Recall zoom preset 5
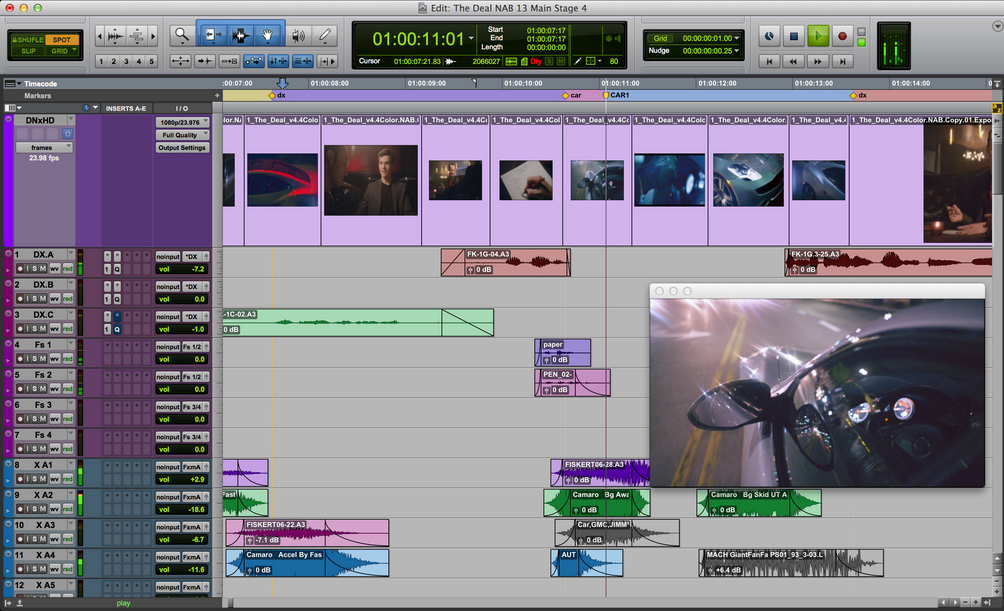Image resolution: width=1004 pixels, height=611 pixels. click(152, 61)
